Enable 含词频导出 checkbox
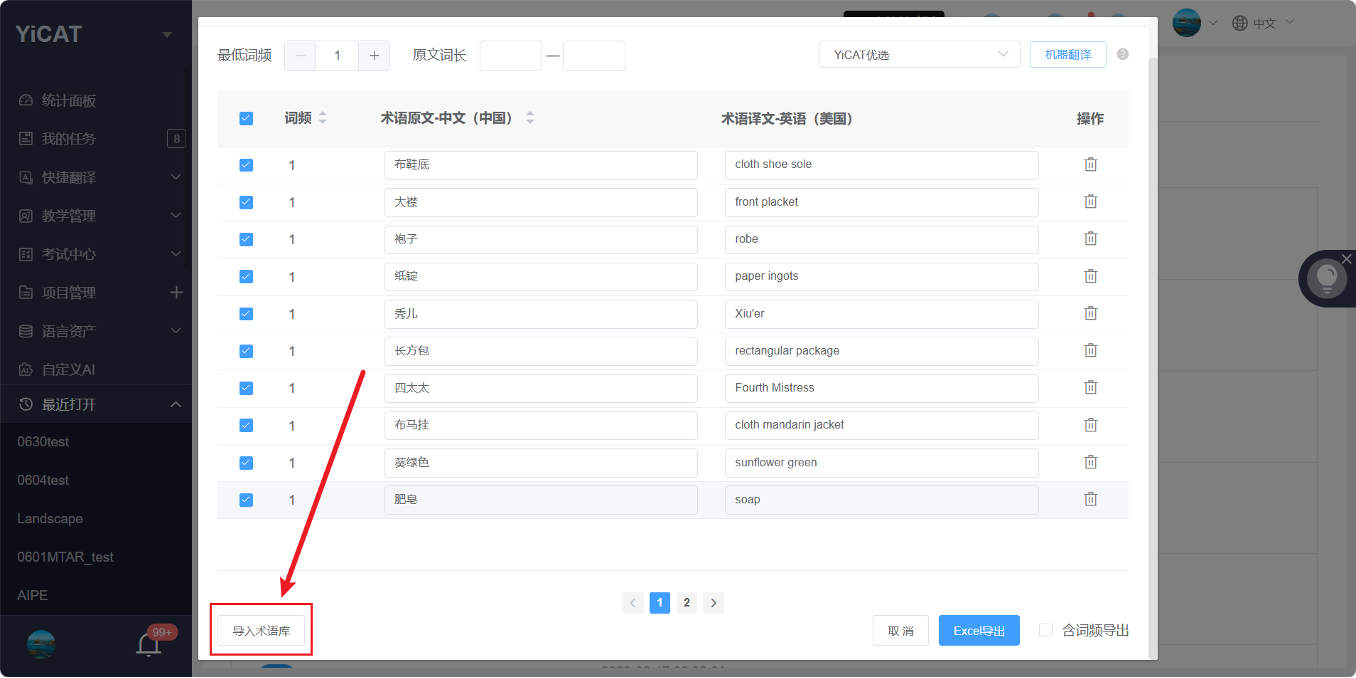Screen dimensions: 1356x678 pyautogui.click(x=1046, y=630)
